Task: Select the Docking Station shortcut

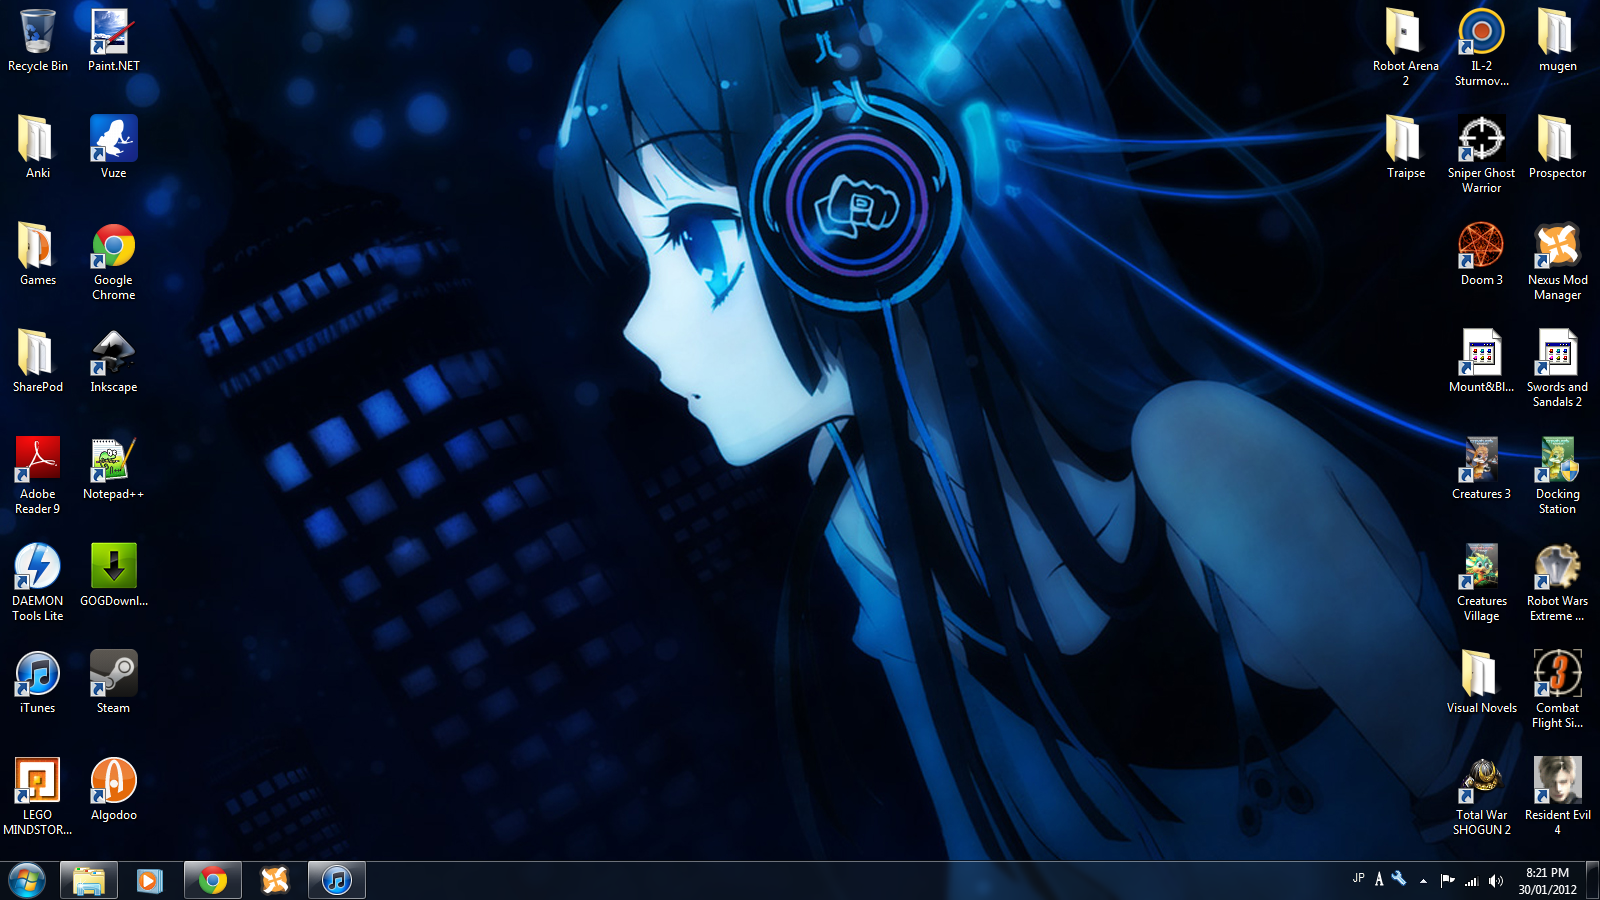Action: (1557, 475)
